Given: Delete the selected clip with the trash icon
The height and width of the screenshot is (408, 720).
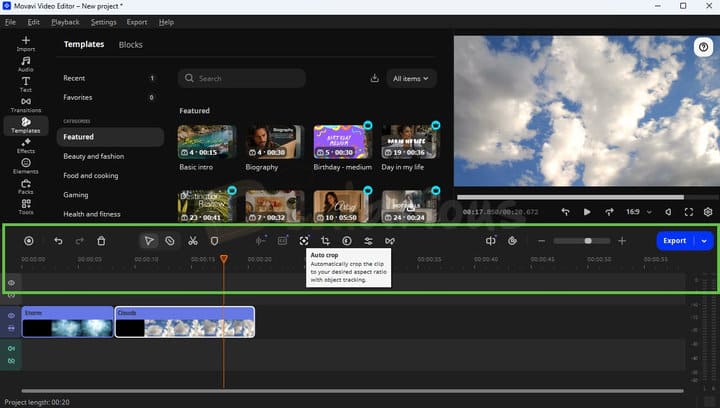Looking at the screenshot, I should click(101, 241).
